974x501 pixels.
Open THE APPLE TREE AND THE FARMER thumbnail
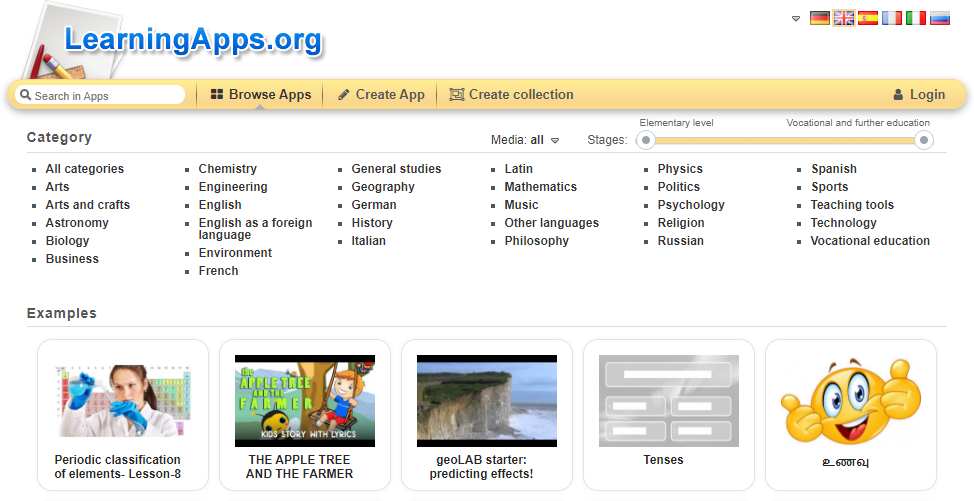tap(305, 401)
